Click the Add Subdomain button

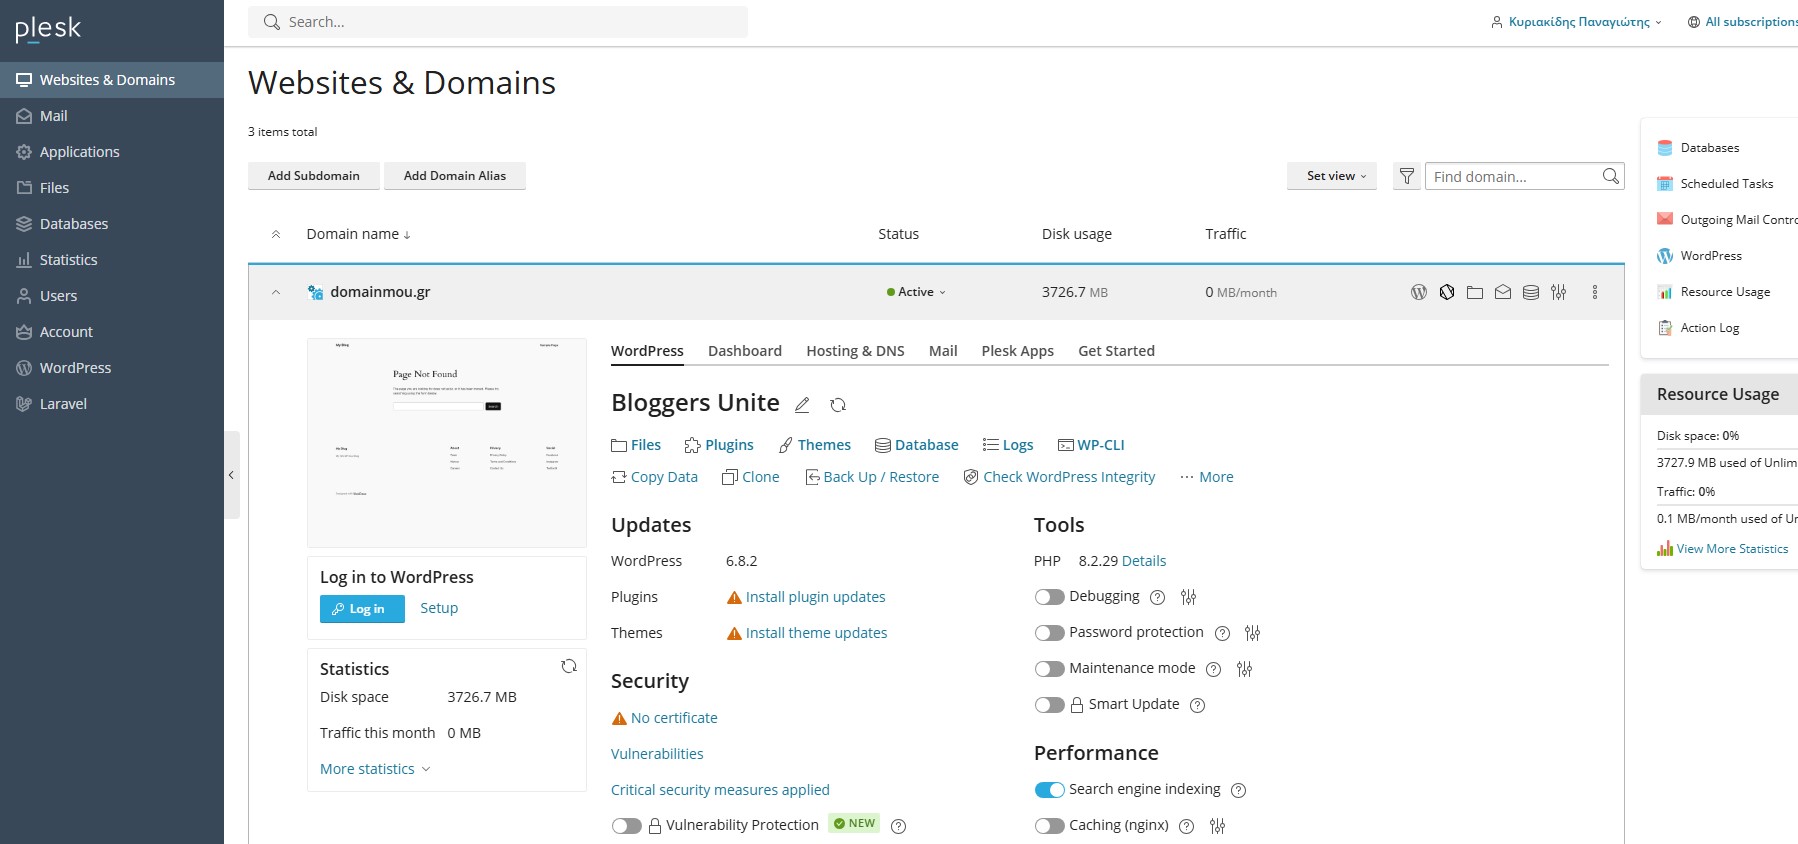(313, 176)
